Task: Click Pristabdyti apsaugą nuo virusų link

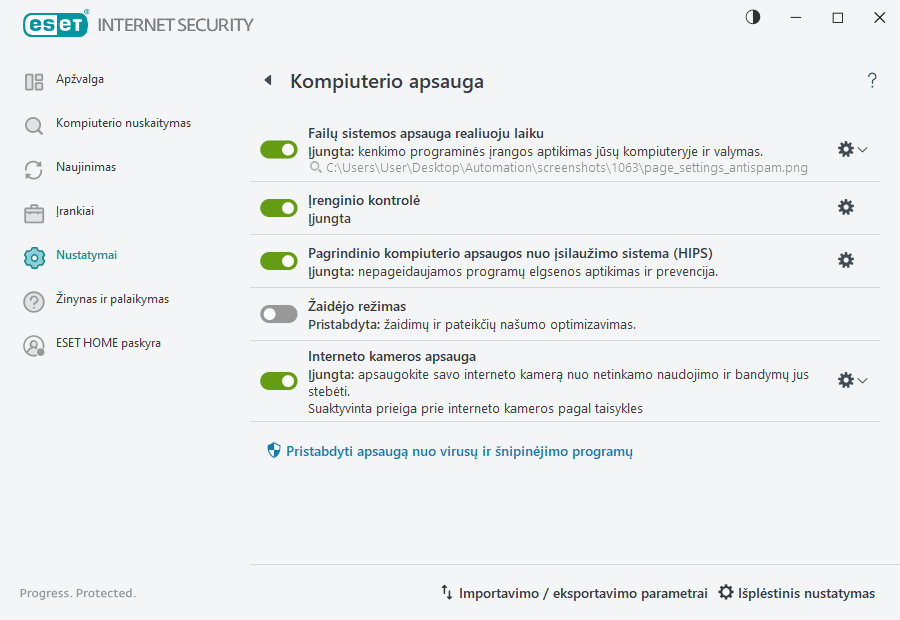Action: click(459, 452)
